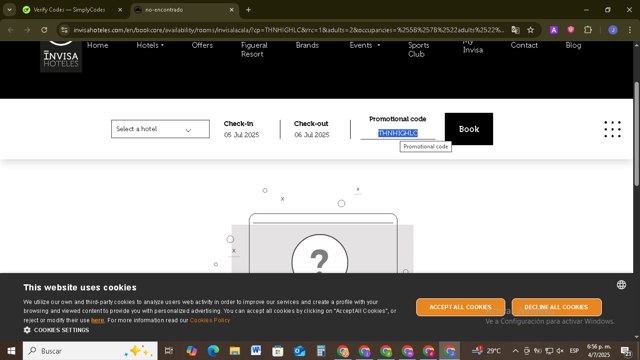Click Decline All Cookies

pyautogui.click(x=556, y=307)
